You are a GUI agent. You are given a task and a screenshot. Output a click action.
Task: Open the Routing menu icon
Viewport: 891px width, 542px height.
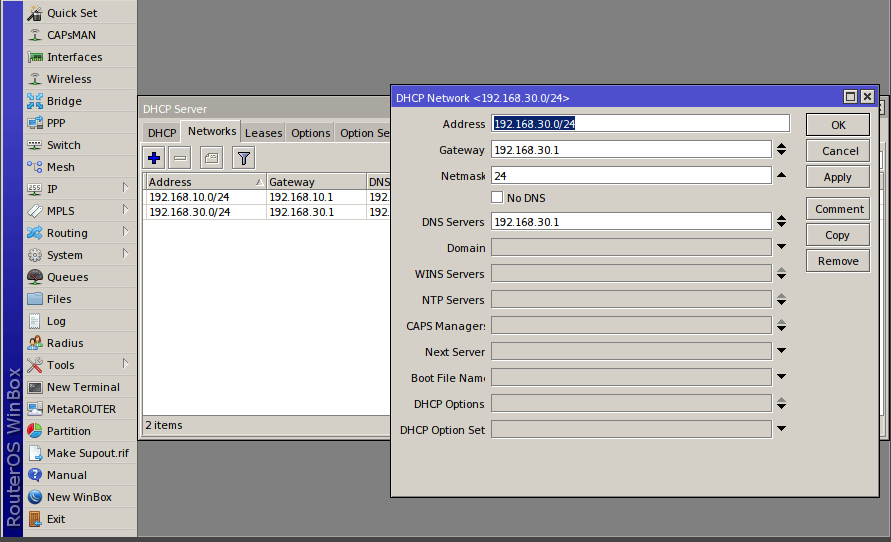tap(35, 233)
